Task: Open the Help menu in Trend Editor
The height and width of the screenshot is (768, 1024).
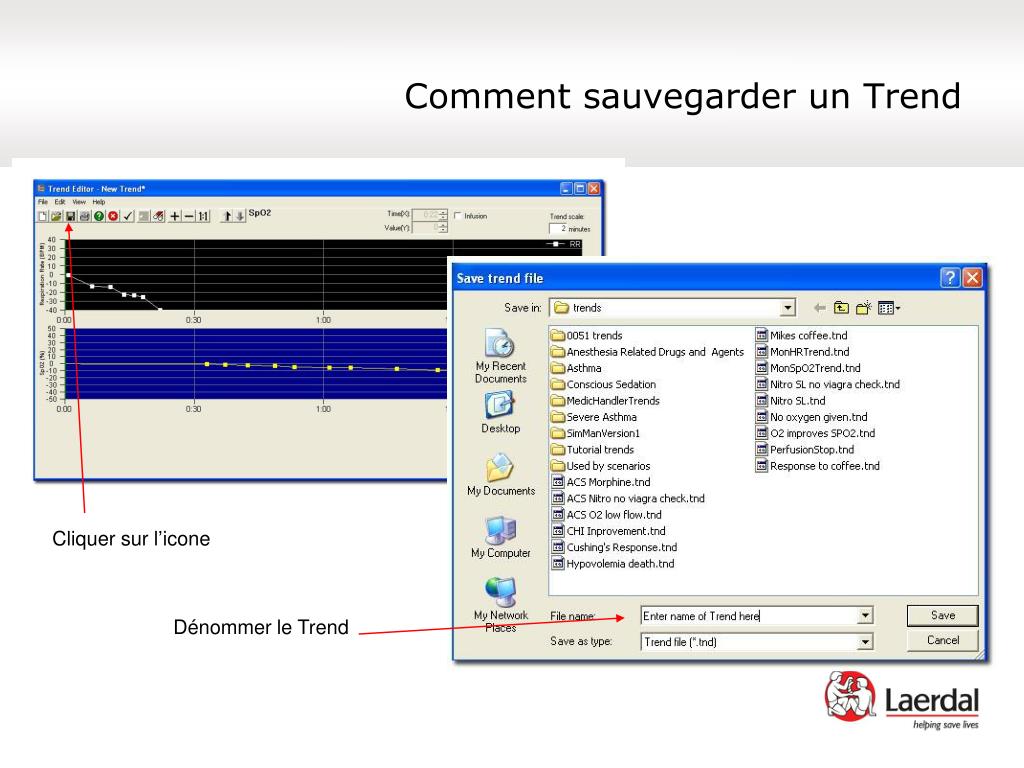Action: pyautogui.click(x=99, y=202)
